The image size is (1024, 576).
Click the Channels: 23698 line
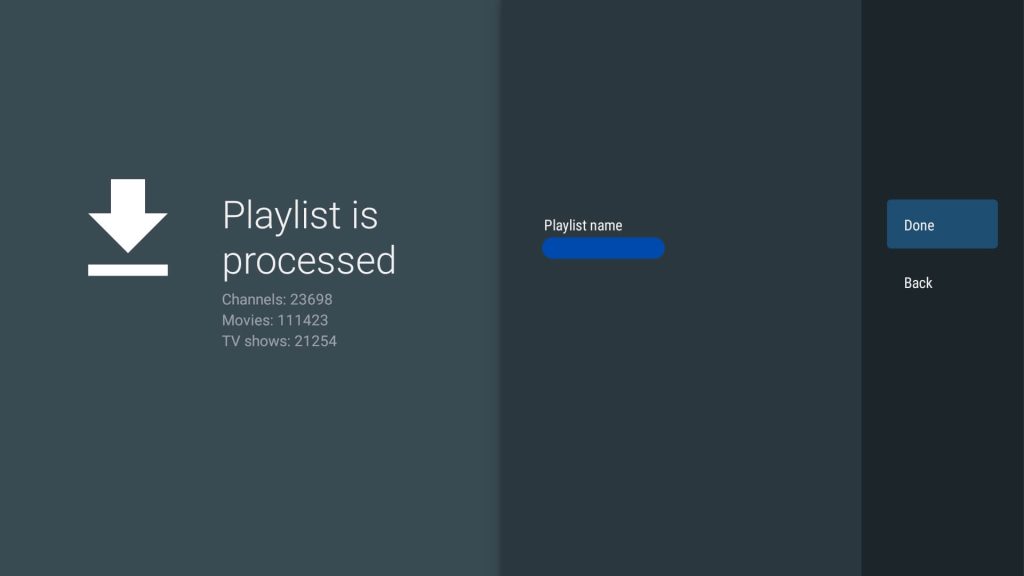click(x=277, y=299)
